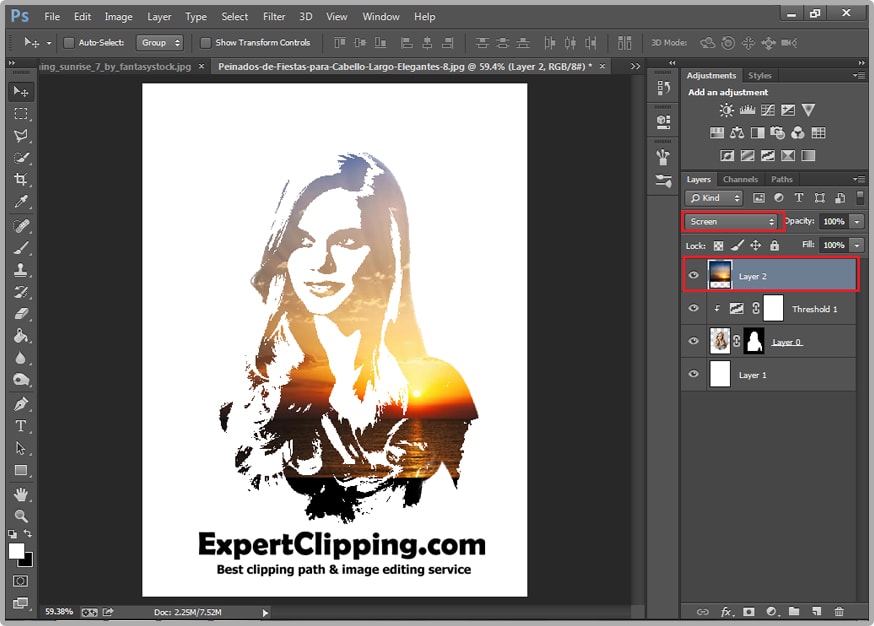The height and width of the screenshot is (626, 874).
Task: Check Show Transform Controls option
Action: point(205,43)
